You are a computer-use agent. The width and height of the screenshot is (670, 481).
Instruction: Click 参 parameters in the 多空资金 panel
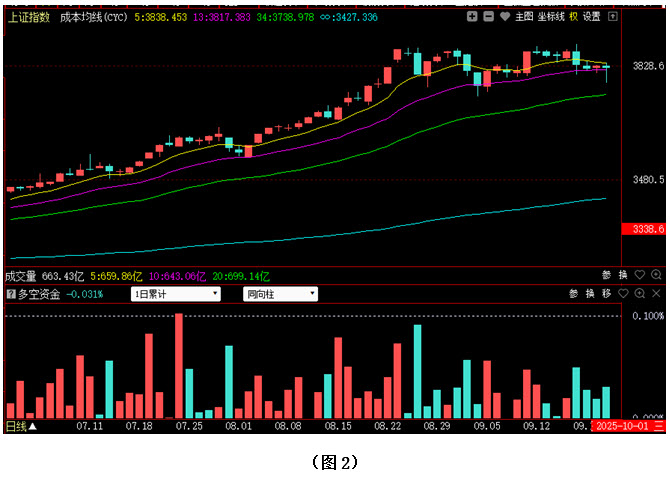(573, 293)
